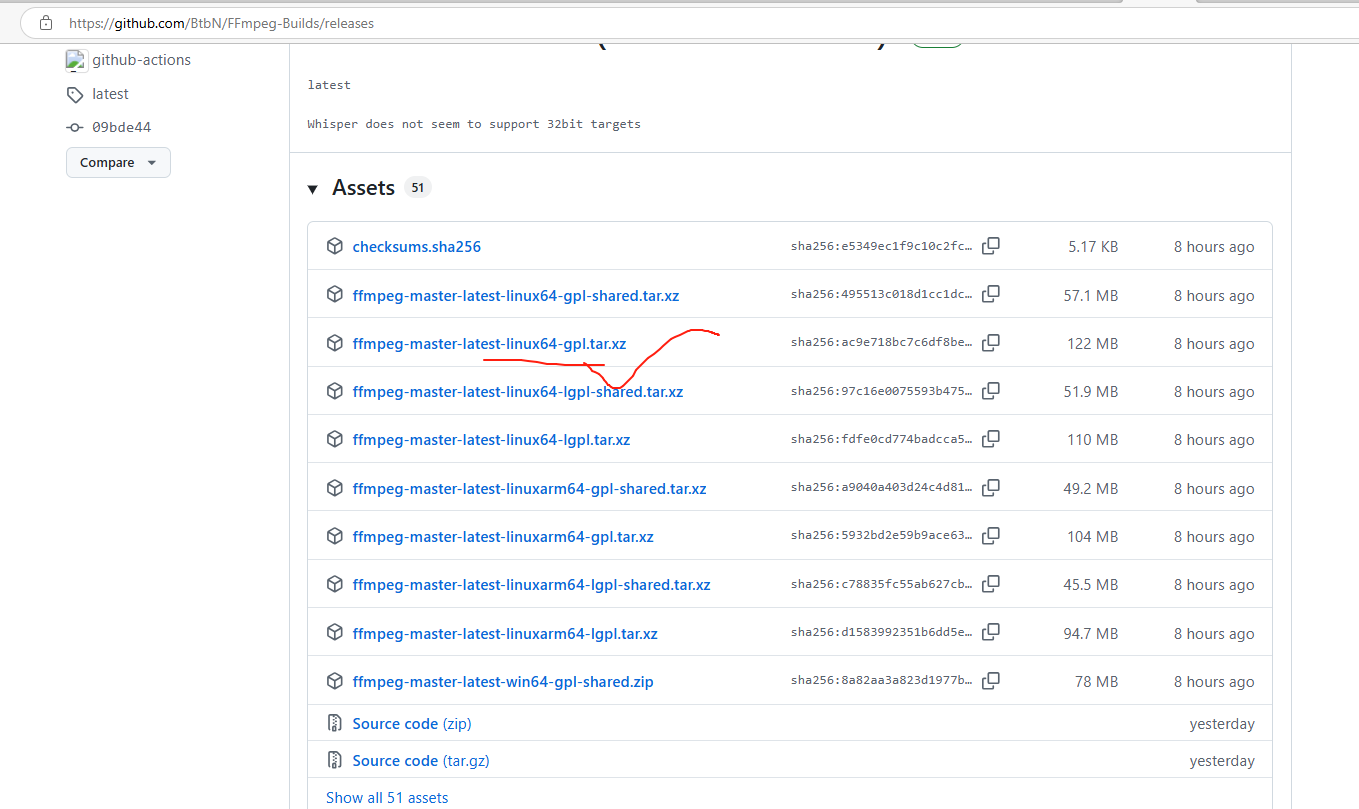
Task: Click package icon beside checksums.sha256
Action: (x=335, y=247)
